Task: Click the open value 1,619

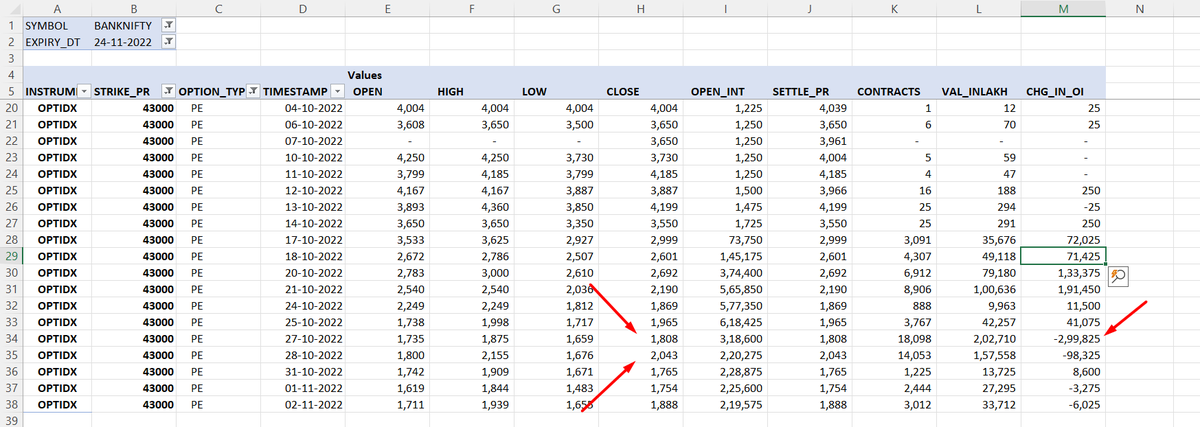Action: point(410,388)
